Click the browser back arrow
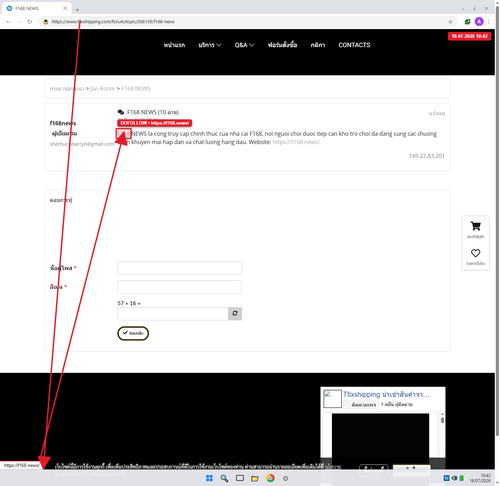 pos(8,22)
